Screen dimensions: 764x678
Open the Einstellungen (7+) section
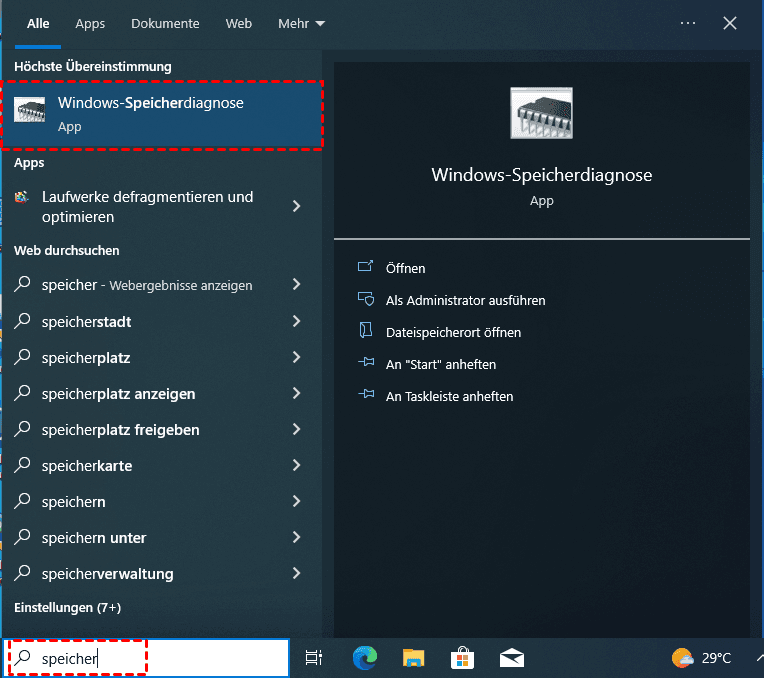pyautogui.click(x=67, y=608)
